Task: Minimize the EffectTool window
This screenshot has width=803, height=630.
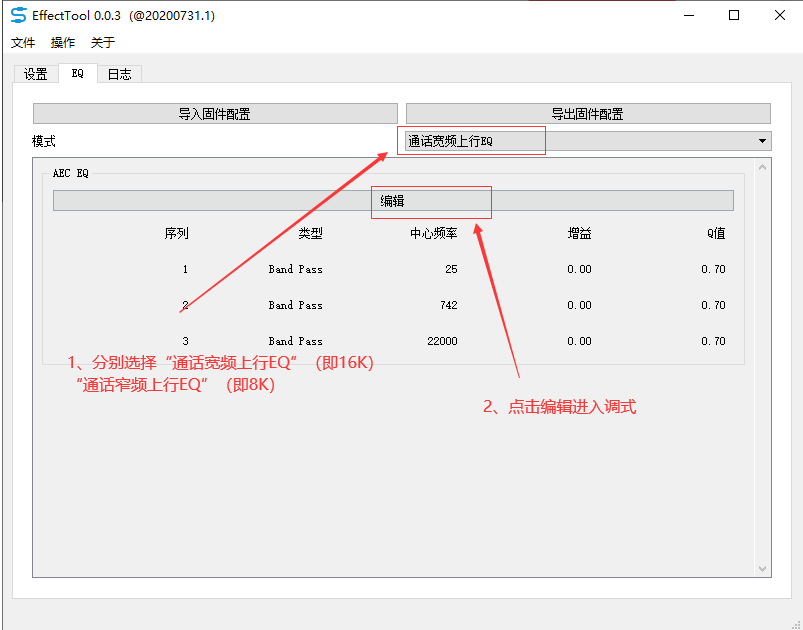Action: click(x=689, y=15)
